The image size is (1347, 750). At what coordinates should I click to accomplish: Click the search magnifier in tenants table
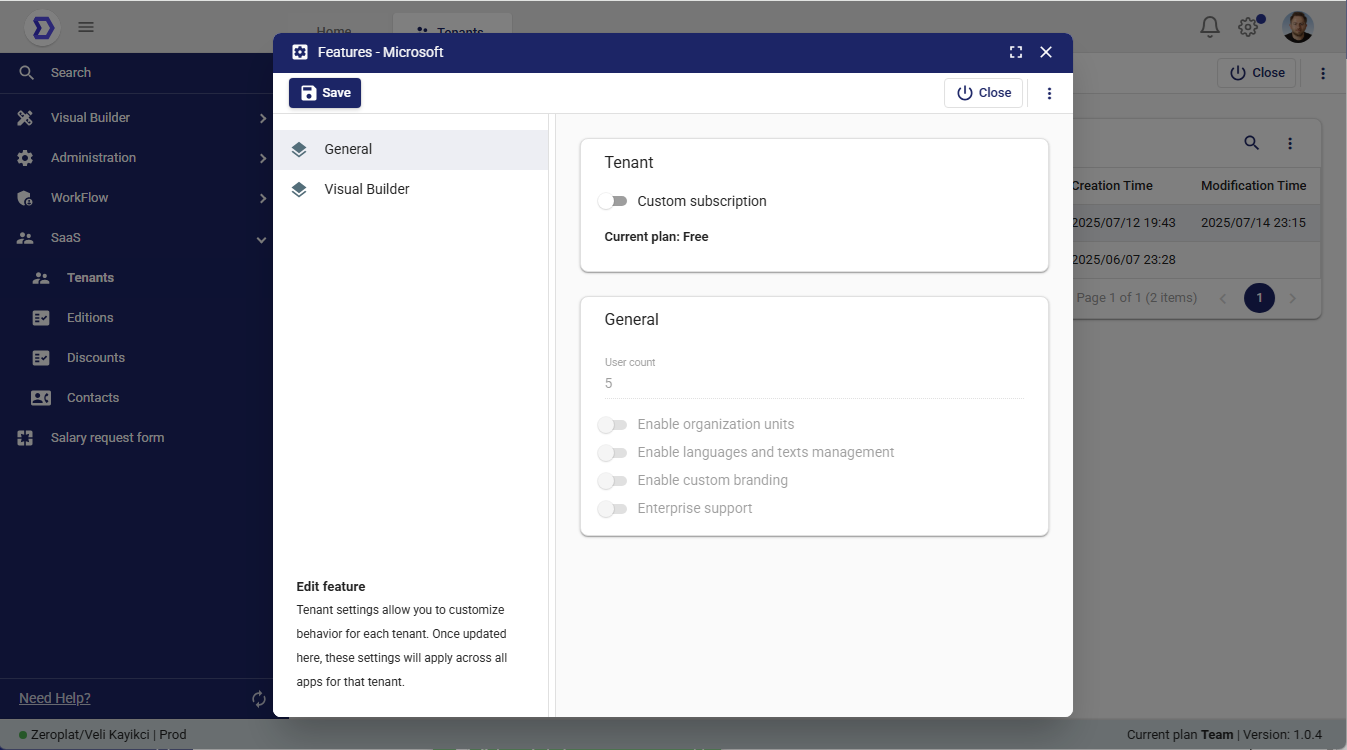(x=1251, y=143)
